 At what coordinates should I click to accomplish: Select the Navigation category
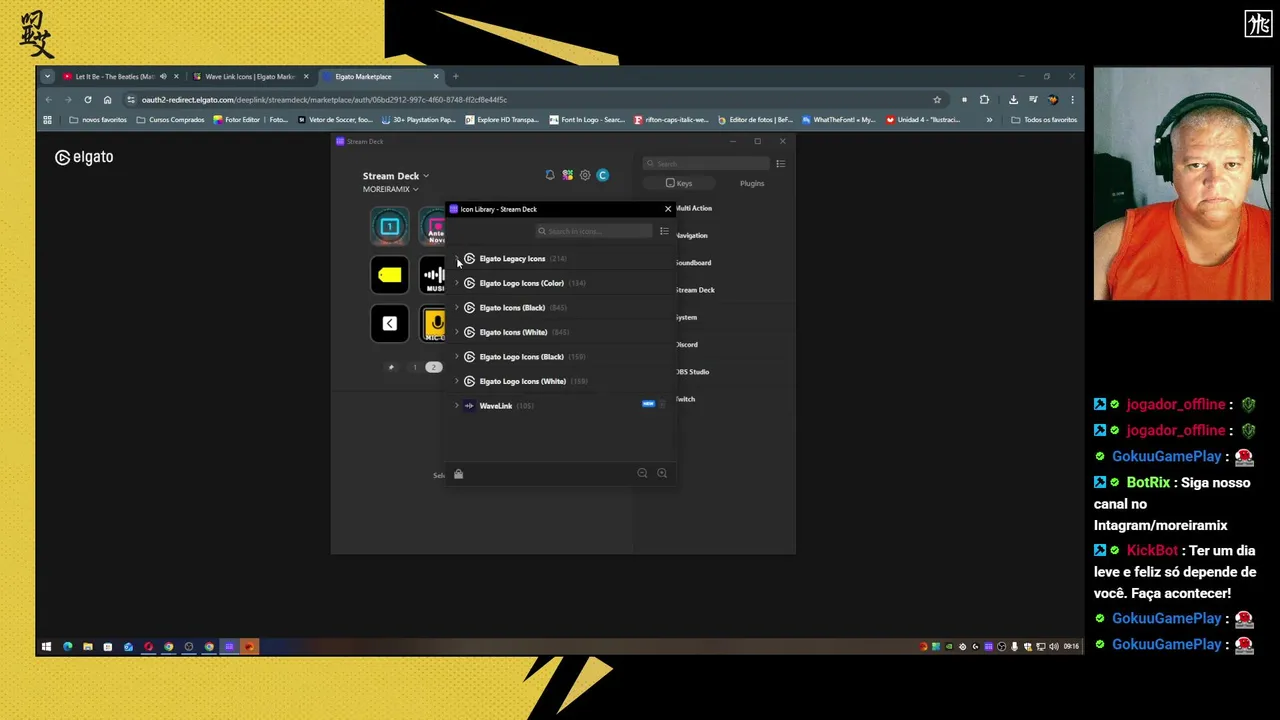pos(692,236)
